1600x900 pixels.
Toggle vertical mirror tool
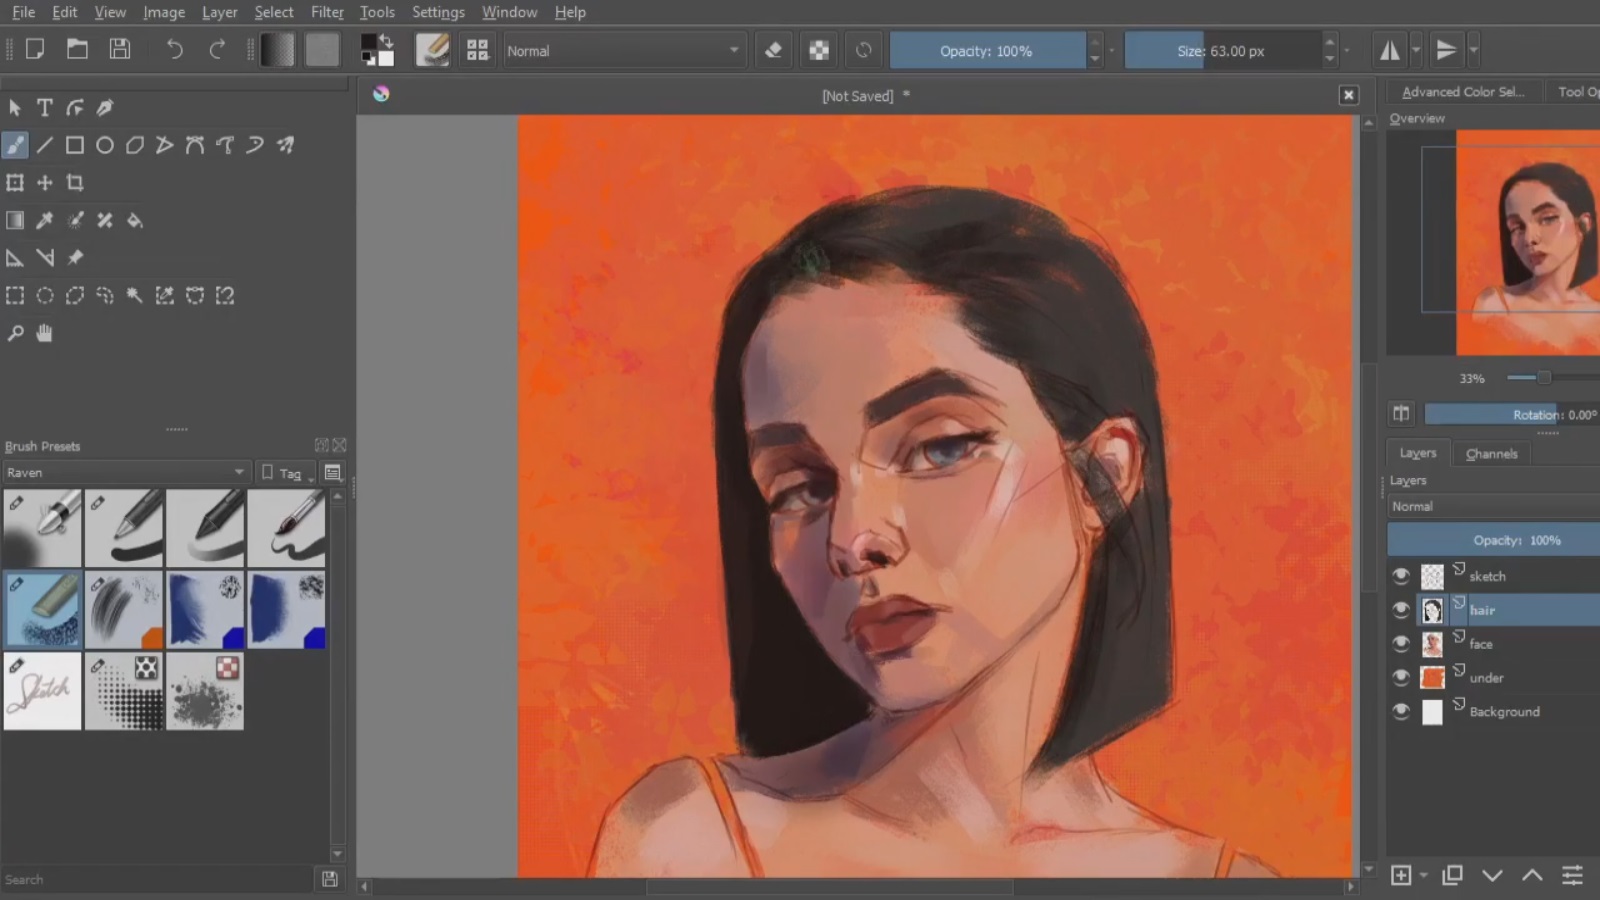point(1446,50)
